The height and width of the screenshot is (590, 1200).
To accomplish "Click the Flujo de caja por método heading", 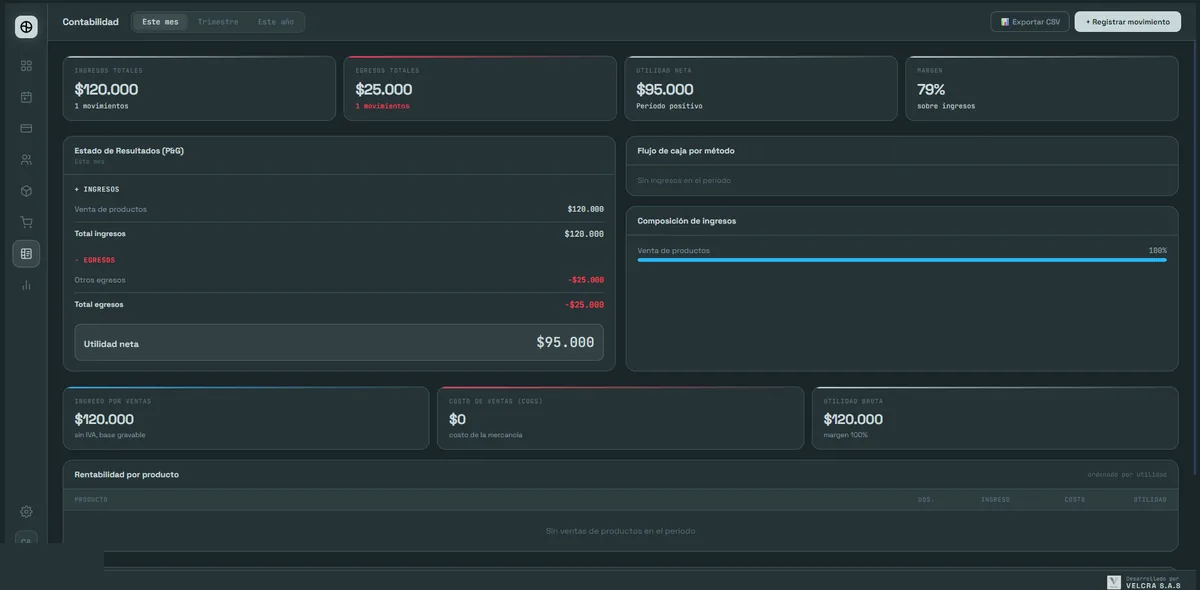I will 686,151.
